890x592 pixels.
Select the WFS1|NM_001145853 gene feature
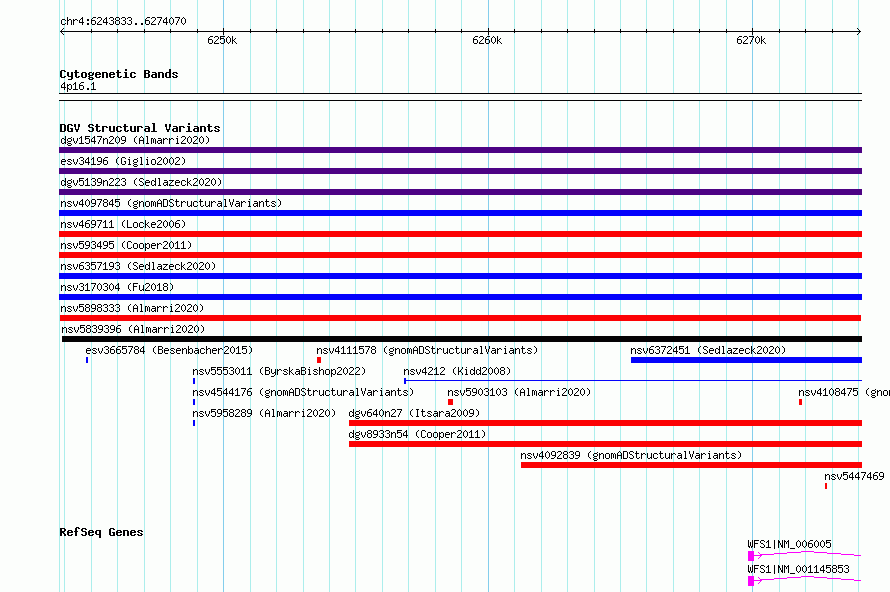tap(804, 580)
